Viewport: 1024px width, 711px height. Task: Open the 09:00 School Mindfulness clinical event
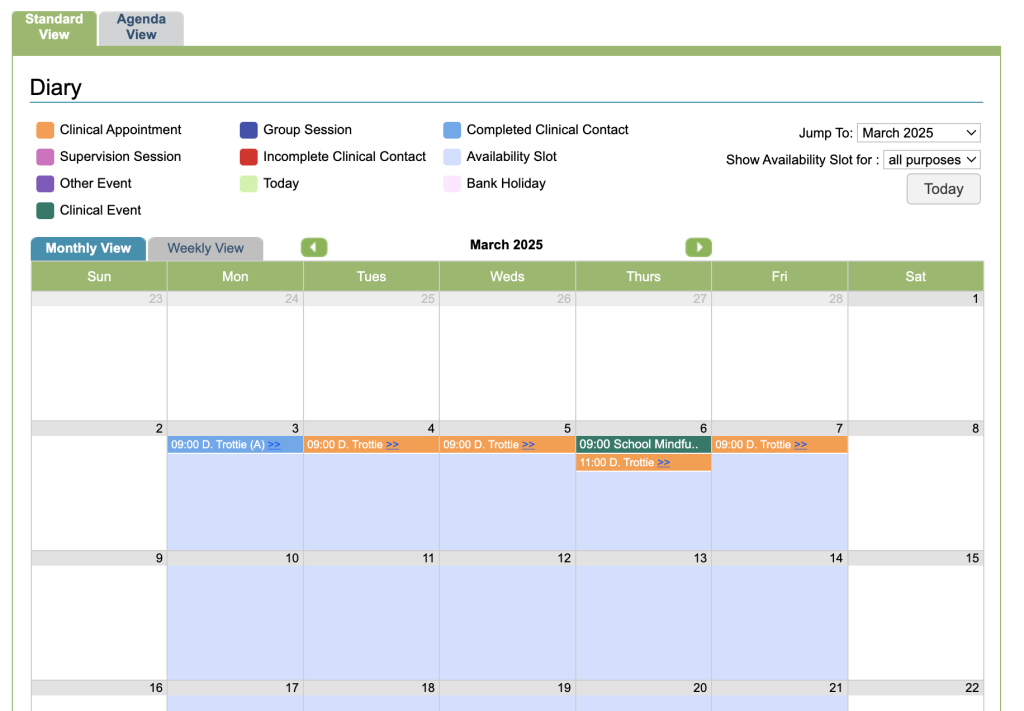pyautogui.click(x=639, y=444)
